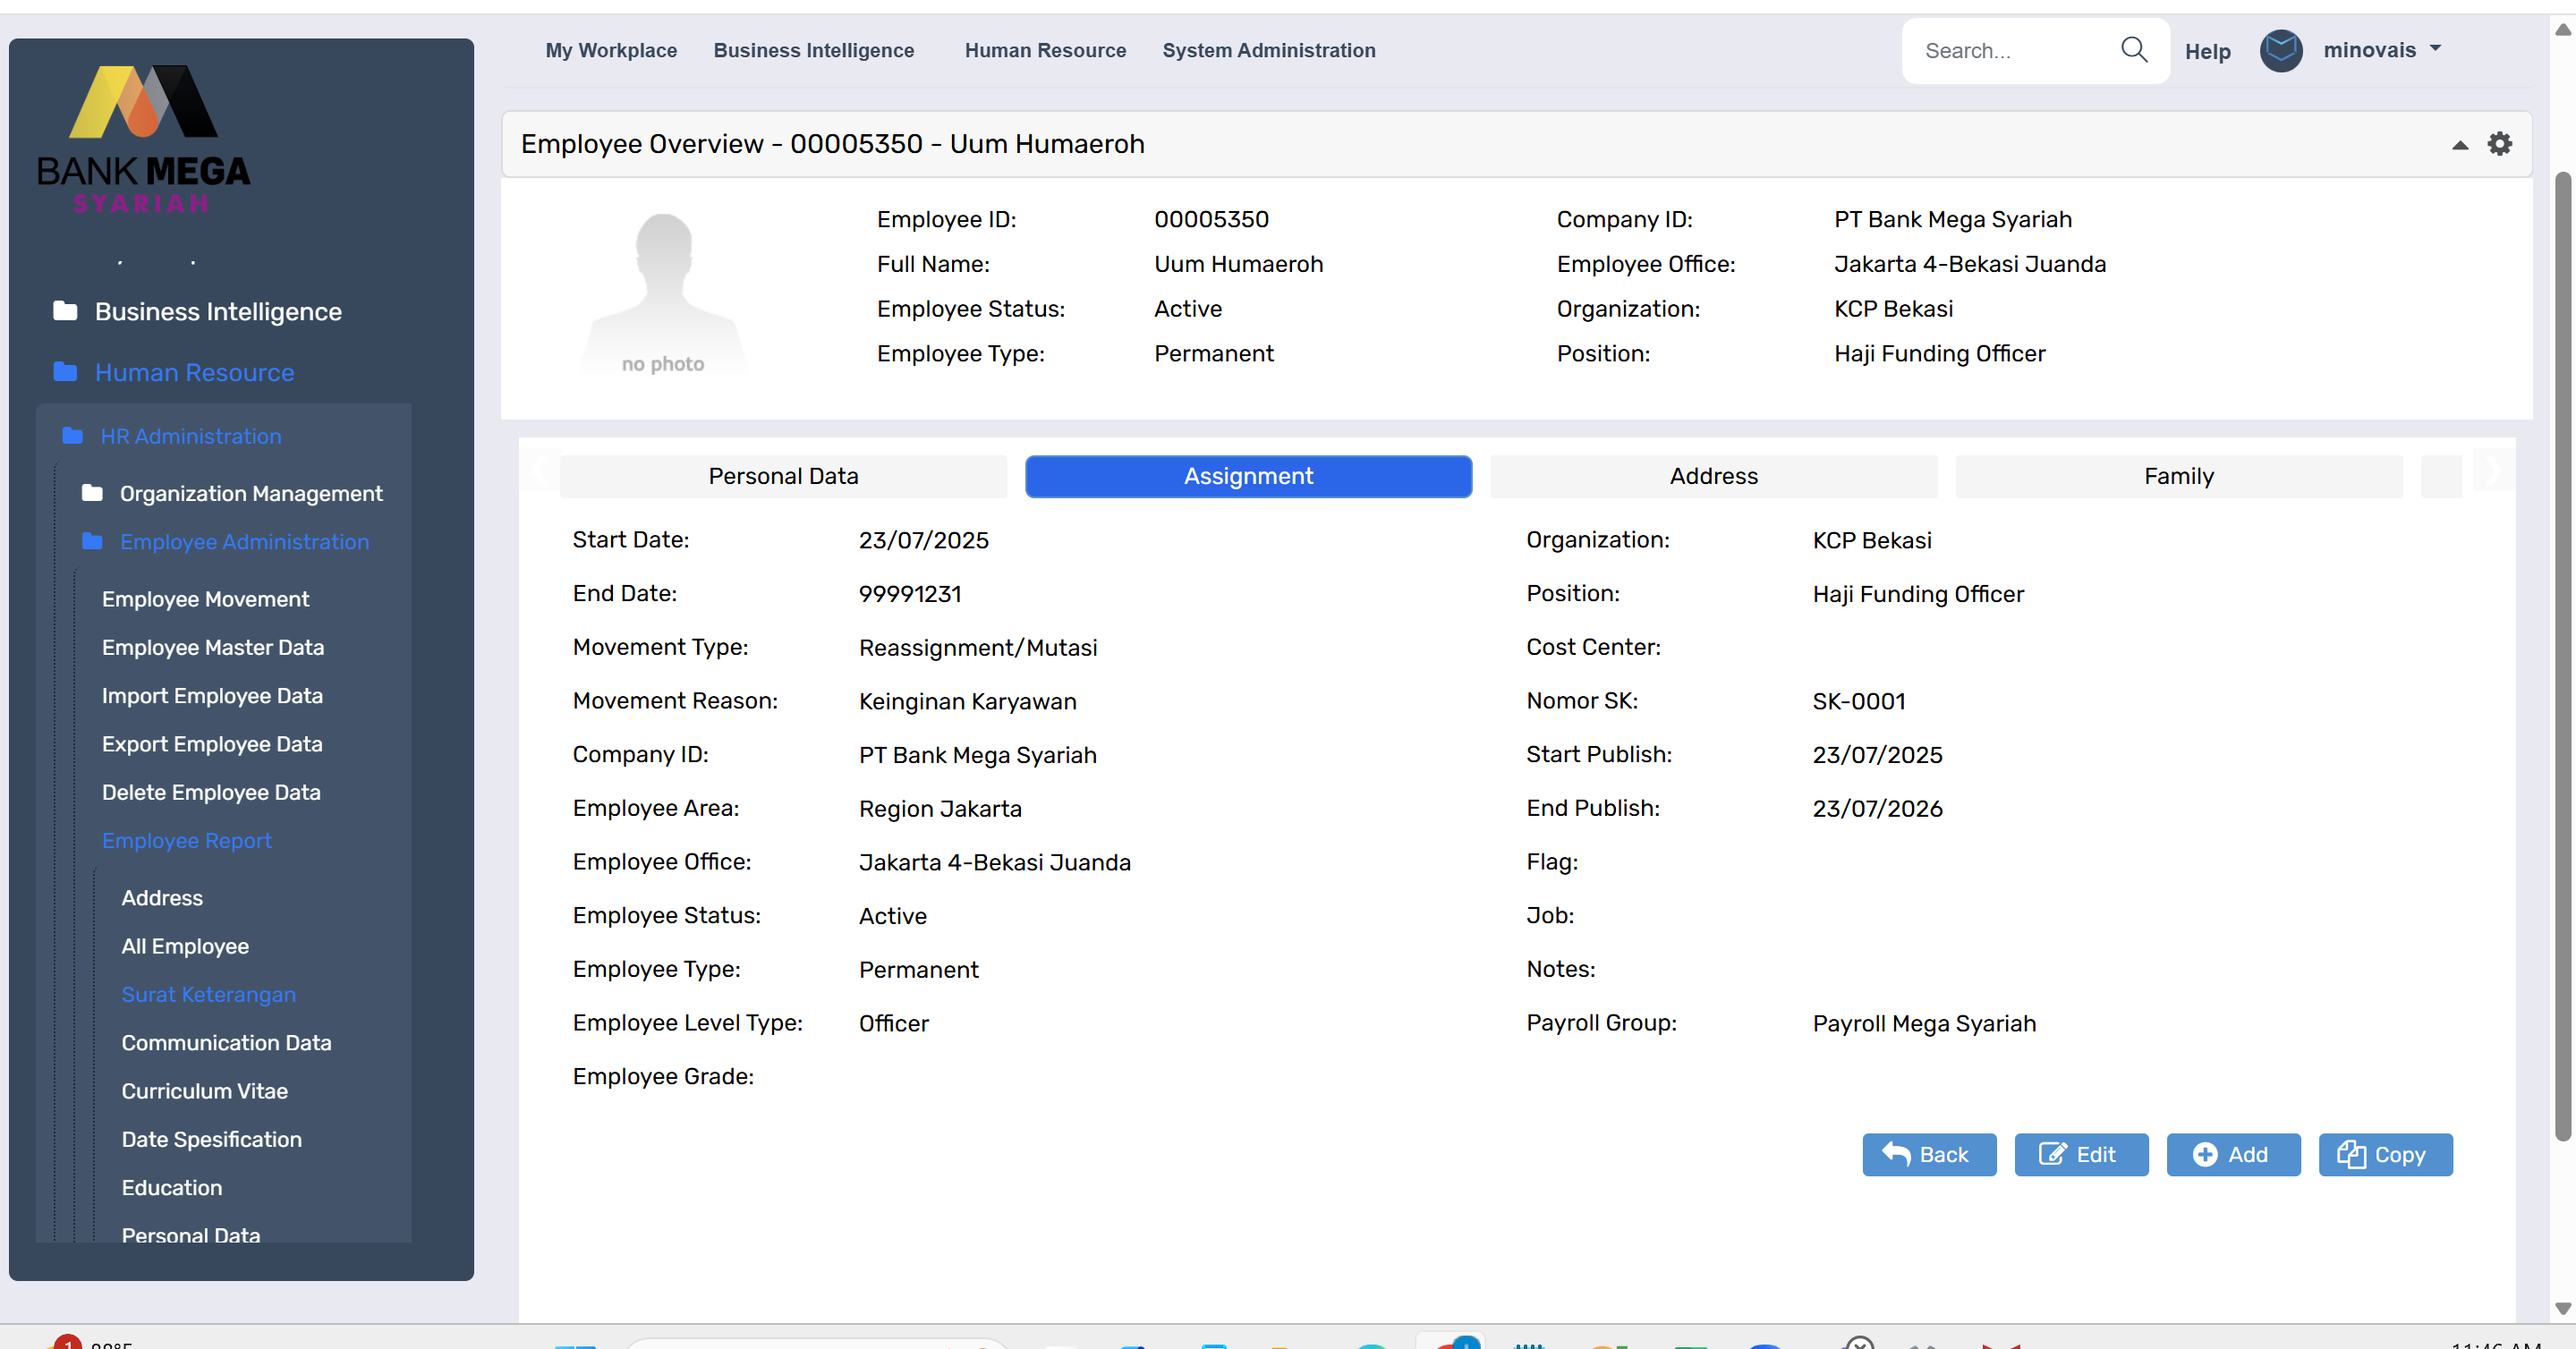Click the scrollbar down arrow
This screenshot has height=1349, width=2576.
pos(2562,1308)
